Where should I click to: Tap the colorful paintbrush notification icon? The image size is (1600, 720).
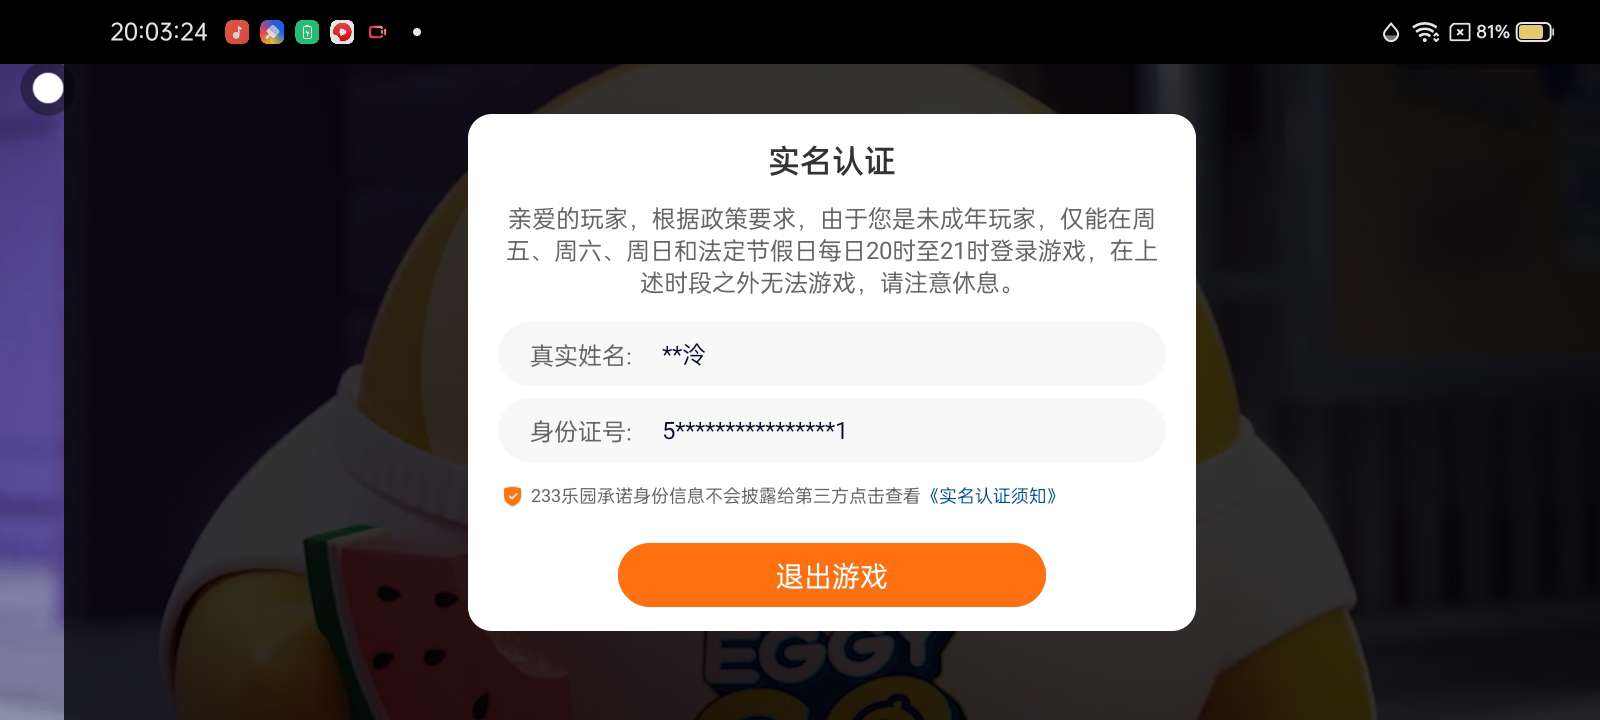click(272, 32)
